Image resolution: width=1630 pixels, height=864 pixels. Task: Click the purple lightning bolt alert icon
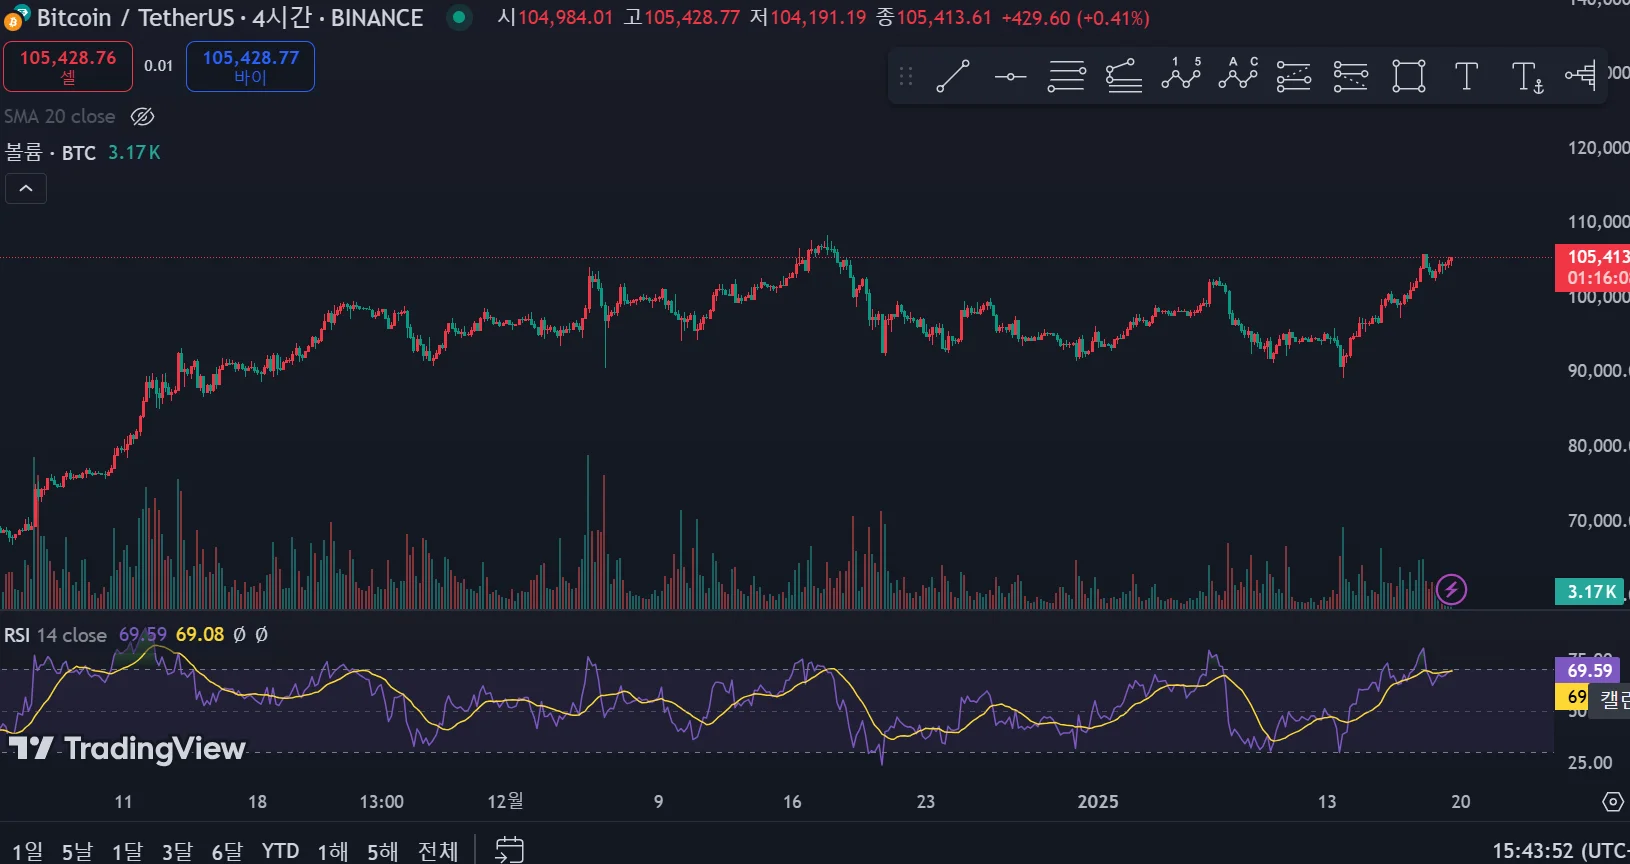tap(1451, 590)
